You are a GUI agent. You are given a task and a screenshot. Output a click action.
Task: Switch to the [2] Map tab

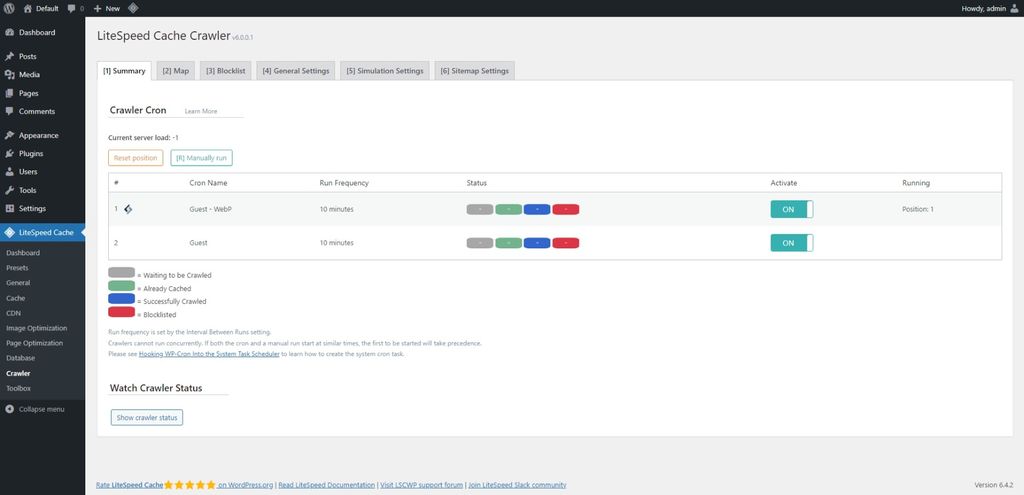[x=176, y=71]
